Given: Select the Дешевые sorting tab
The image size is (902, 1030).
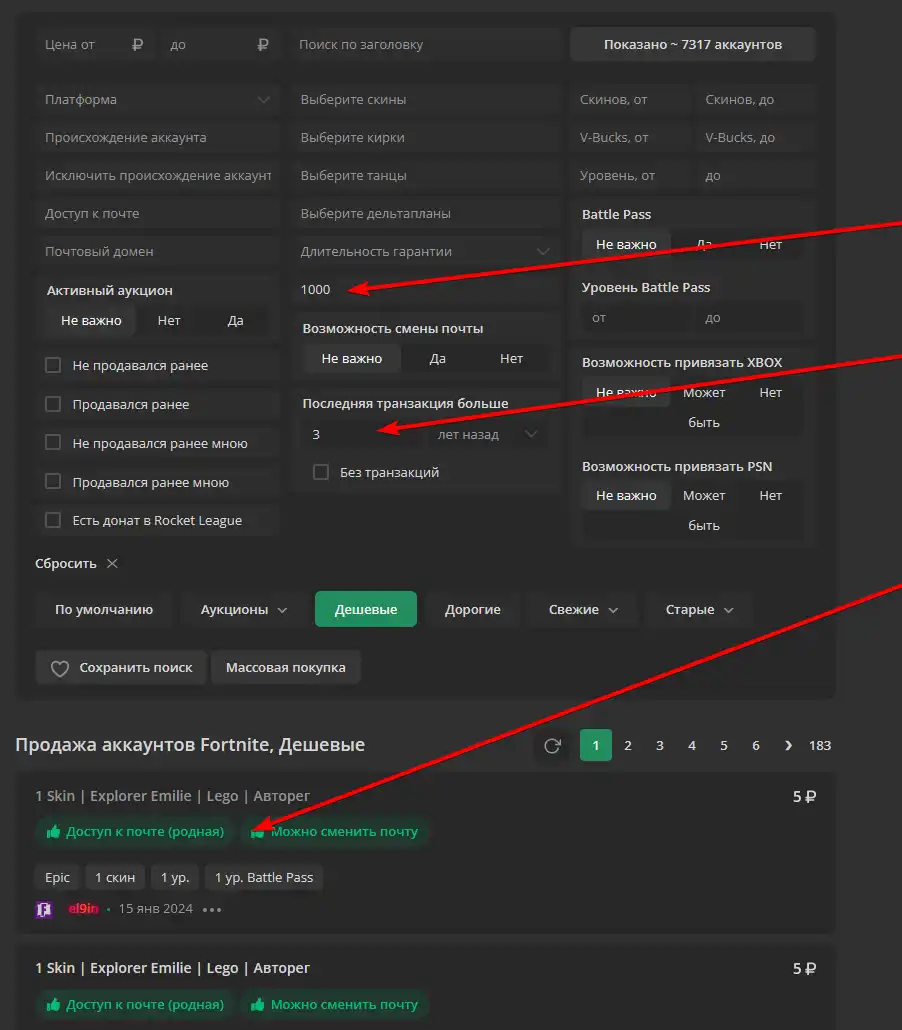Looking at the screenshot, I should point(365,610).
